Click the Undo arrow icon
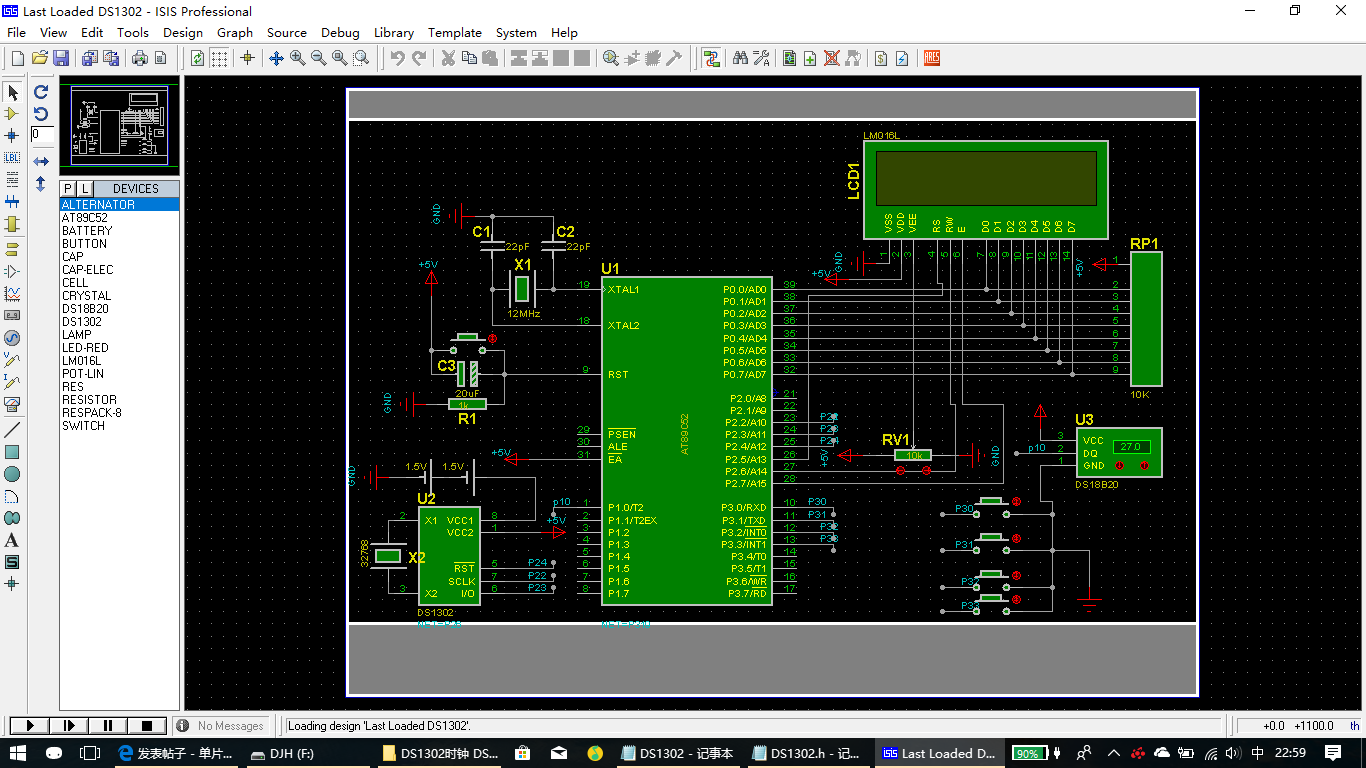The image size is (1366, 768). (398, 58)
